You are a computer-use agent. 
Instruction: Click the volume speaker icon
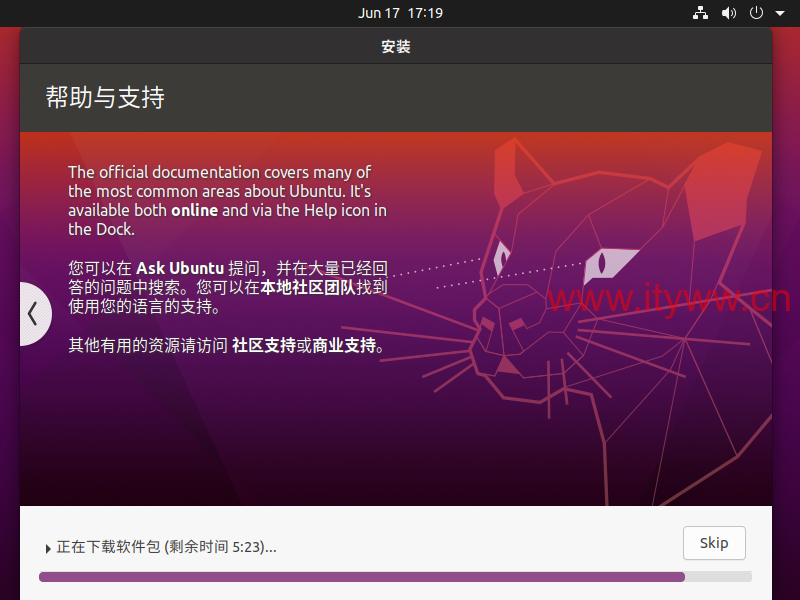point(729,13)
